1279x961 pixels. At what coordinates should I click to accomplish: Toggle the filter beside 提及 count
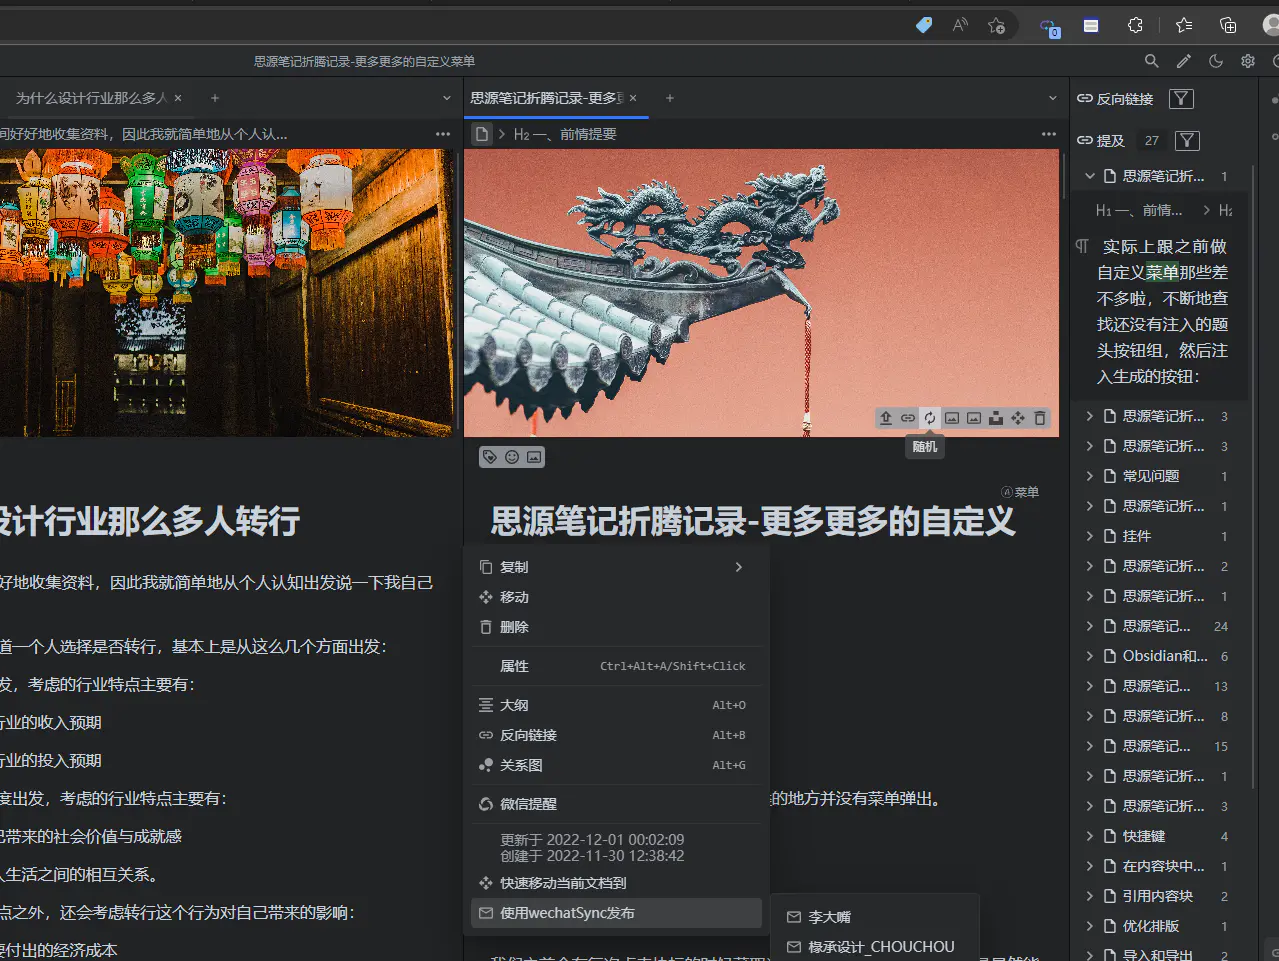1187,141
